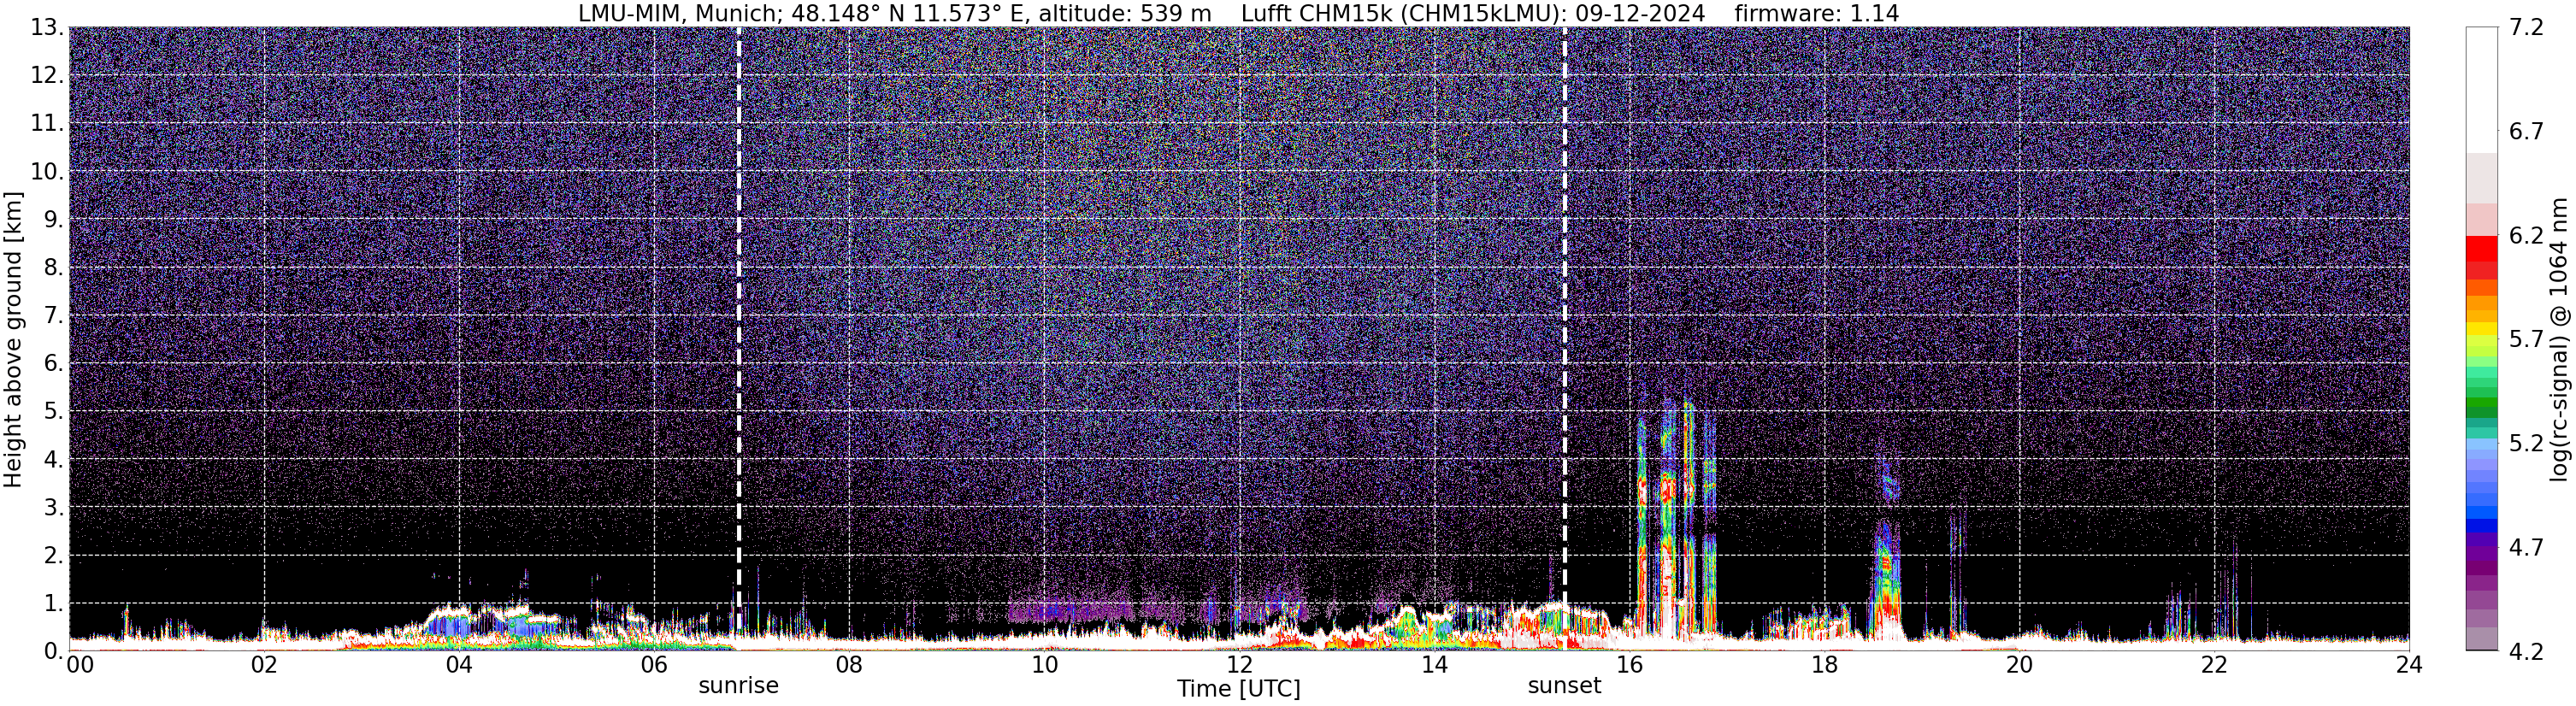
Task: Click the x-axis tick label 22
Action: (2214, 666)
